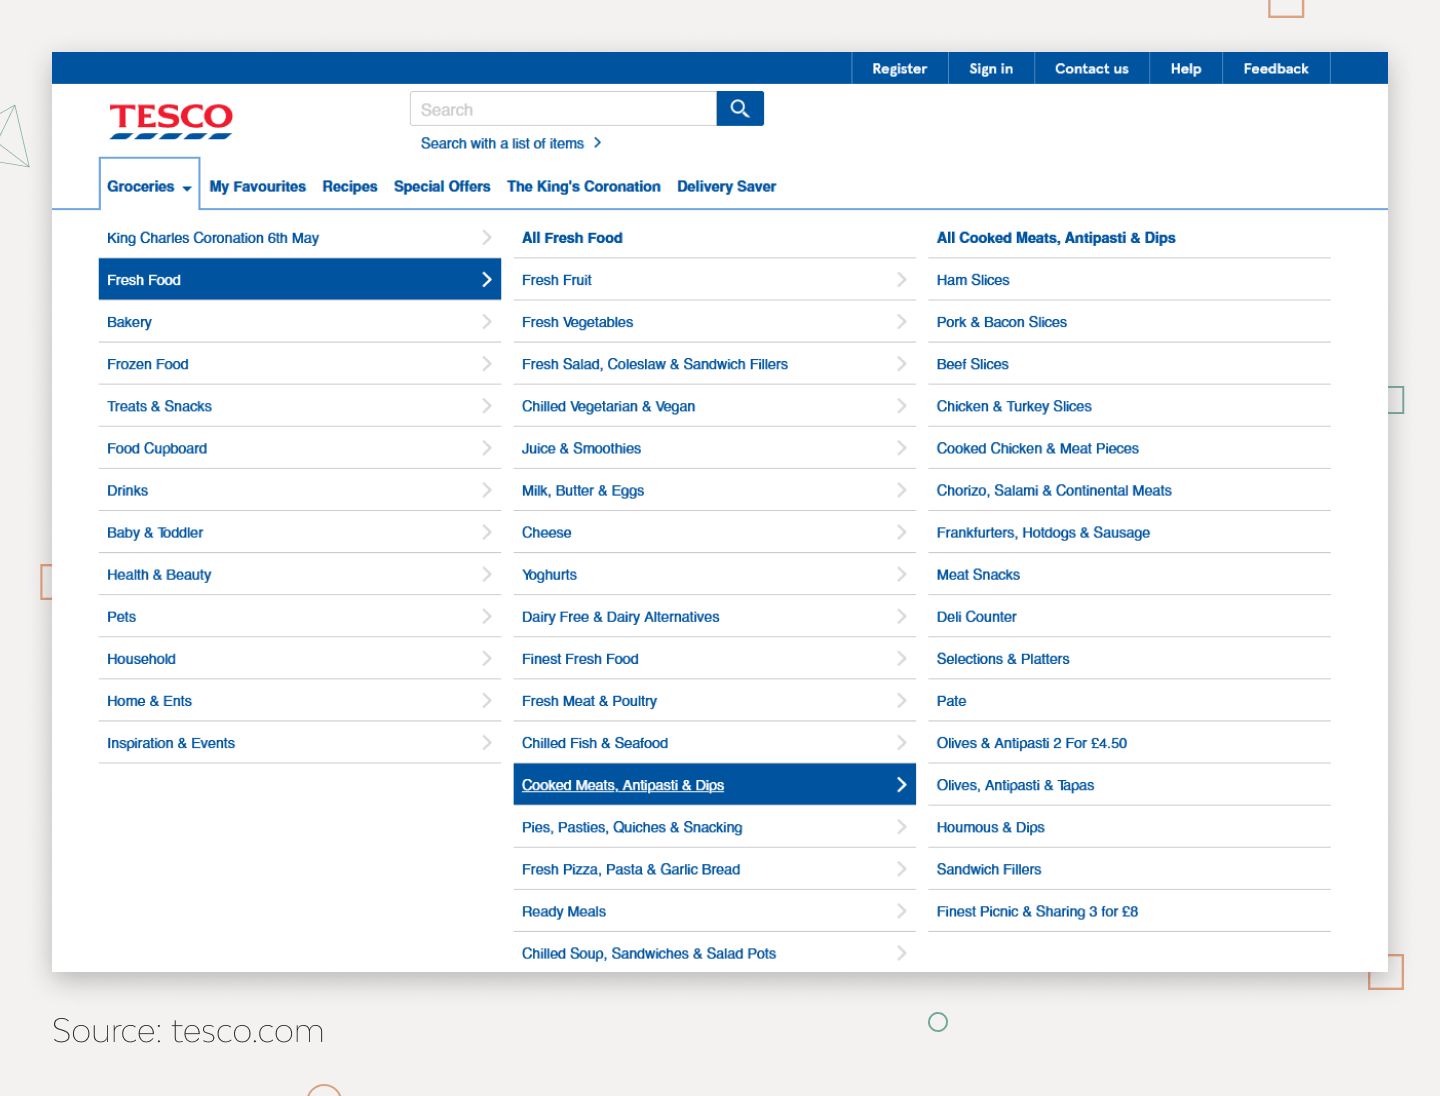This screenshot has height=1096, width=1440.
Task: Click the Yoghurts row chevron
Action: click(x=902, y=574)
